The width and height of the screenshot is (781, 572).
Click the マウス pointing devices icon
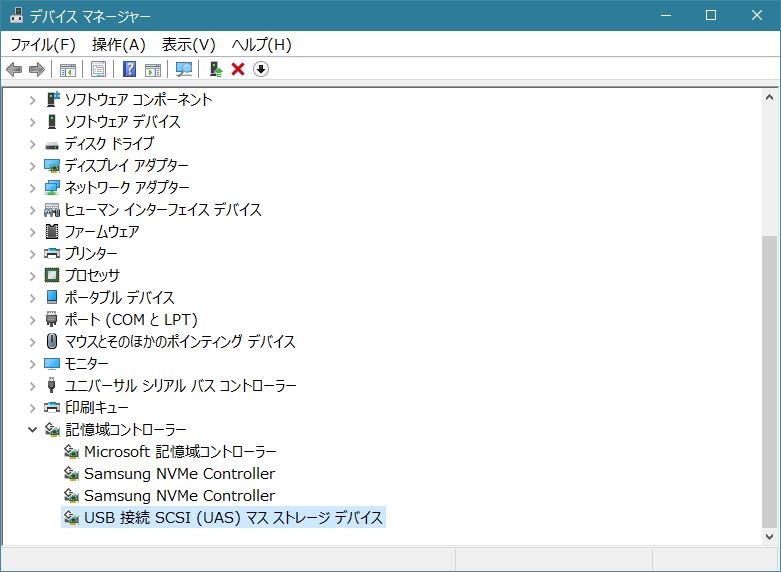click(x=52, y=341)
